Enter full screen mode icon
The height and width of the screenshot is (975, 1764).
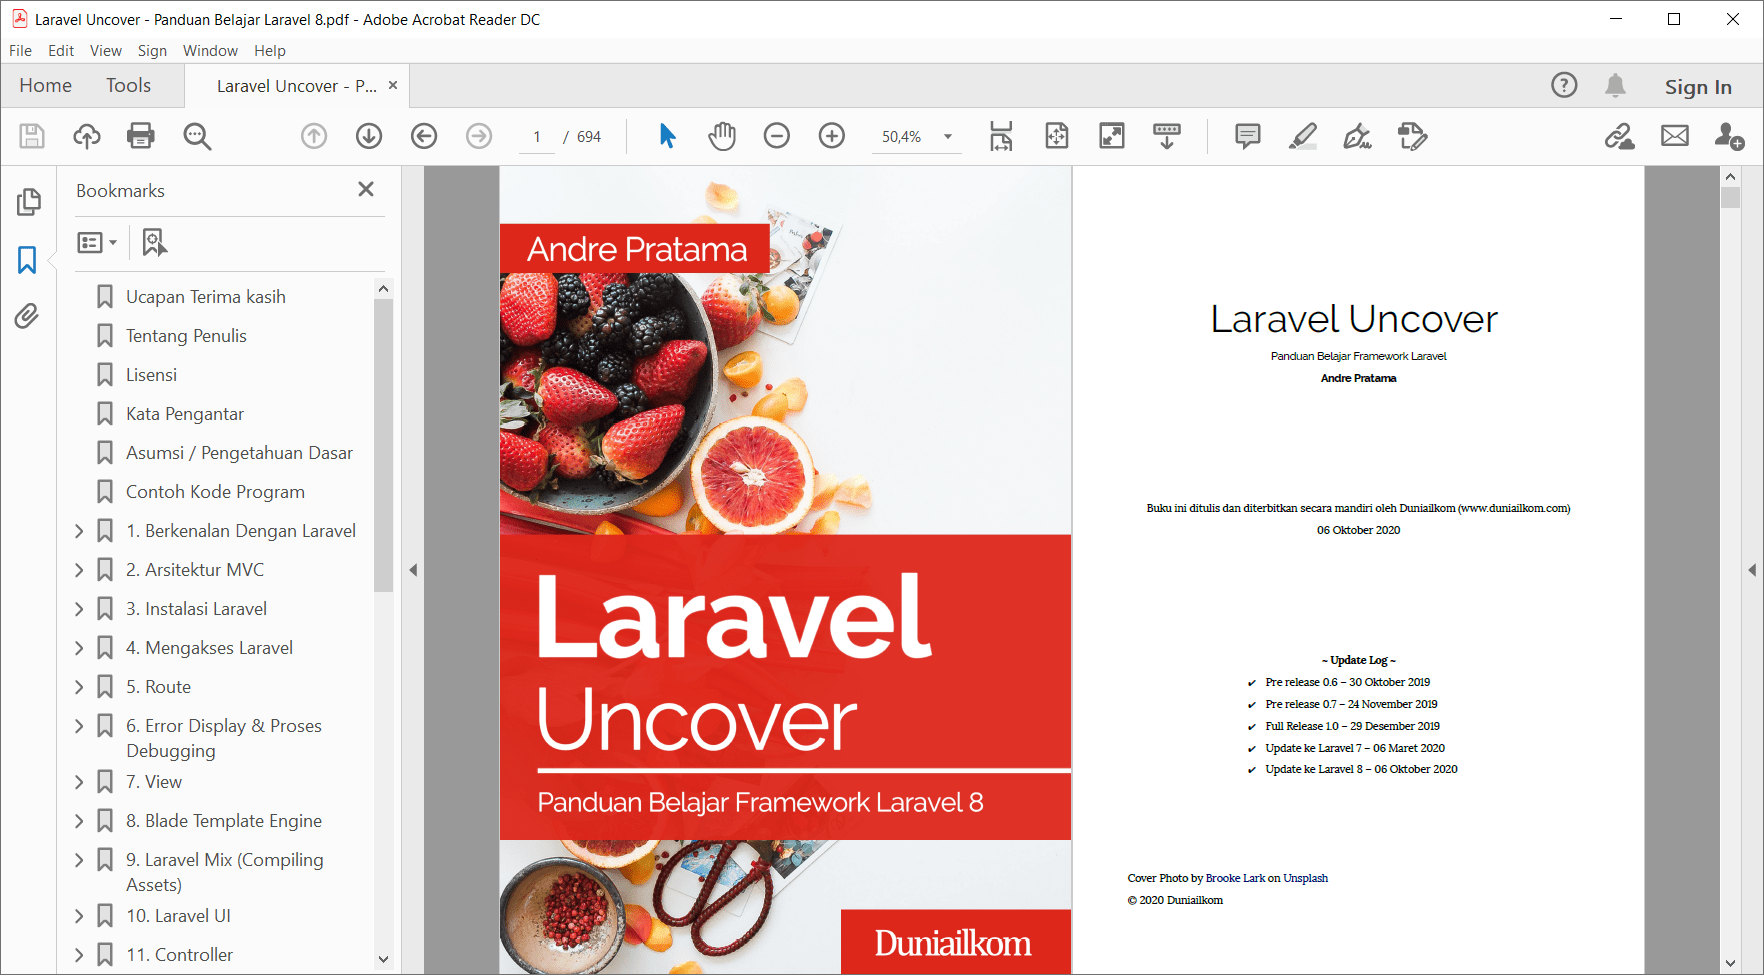pyautogui.click(x=1112, y=136)
